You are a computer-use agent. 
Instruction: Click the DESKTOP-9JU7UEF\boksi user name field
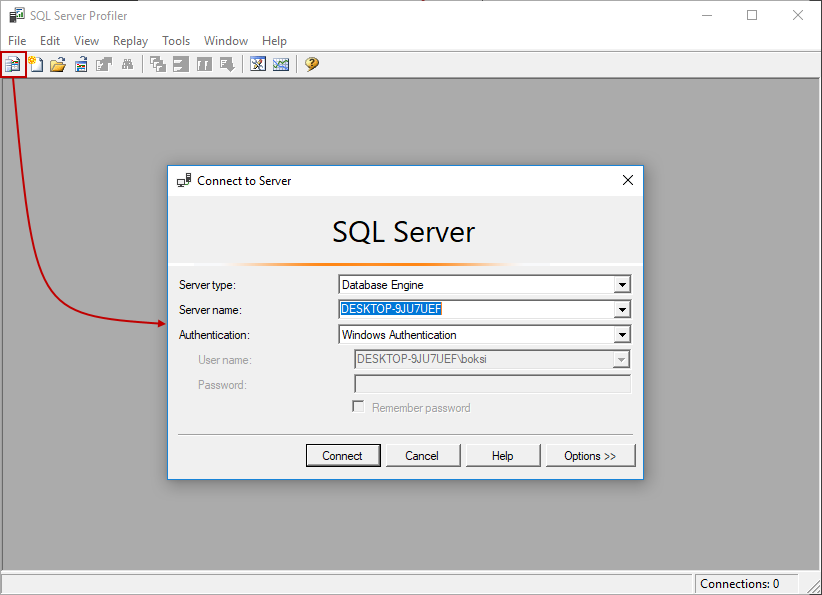pyautogui.click(x=492, y=359)
